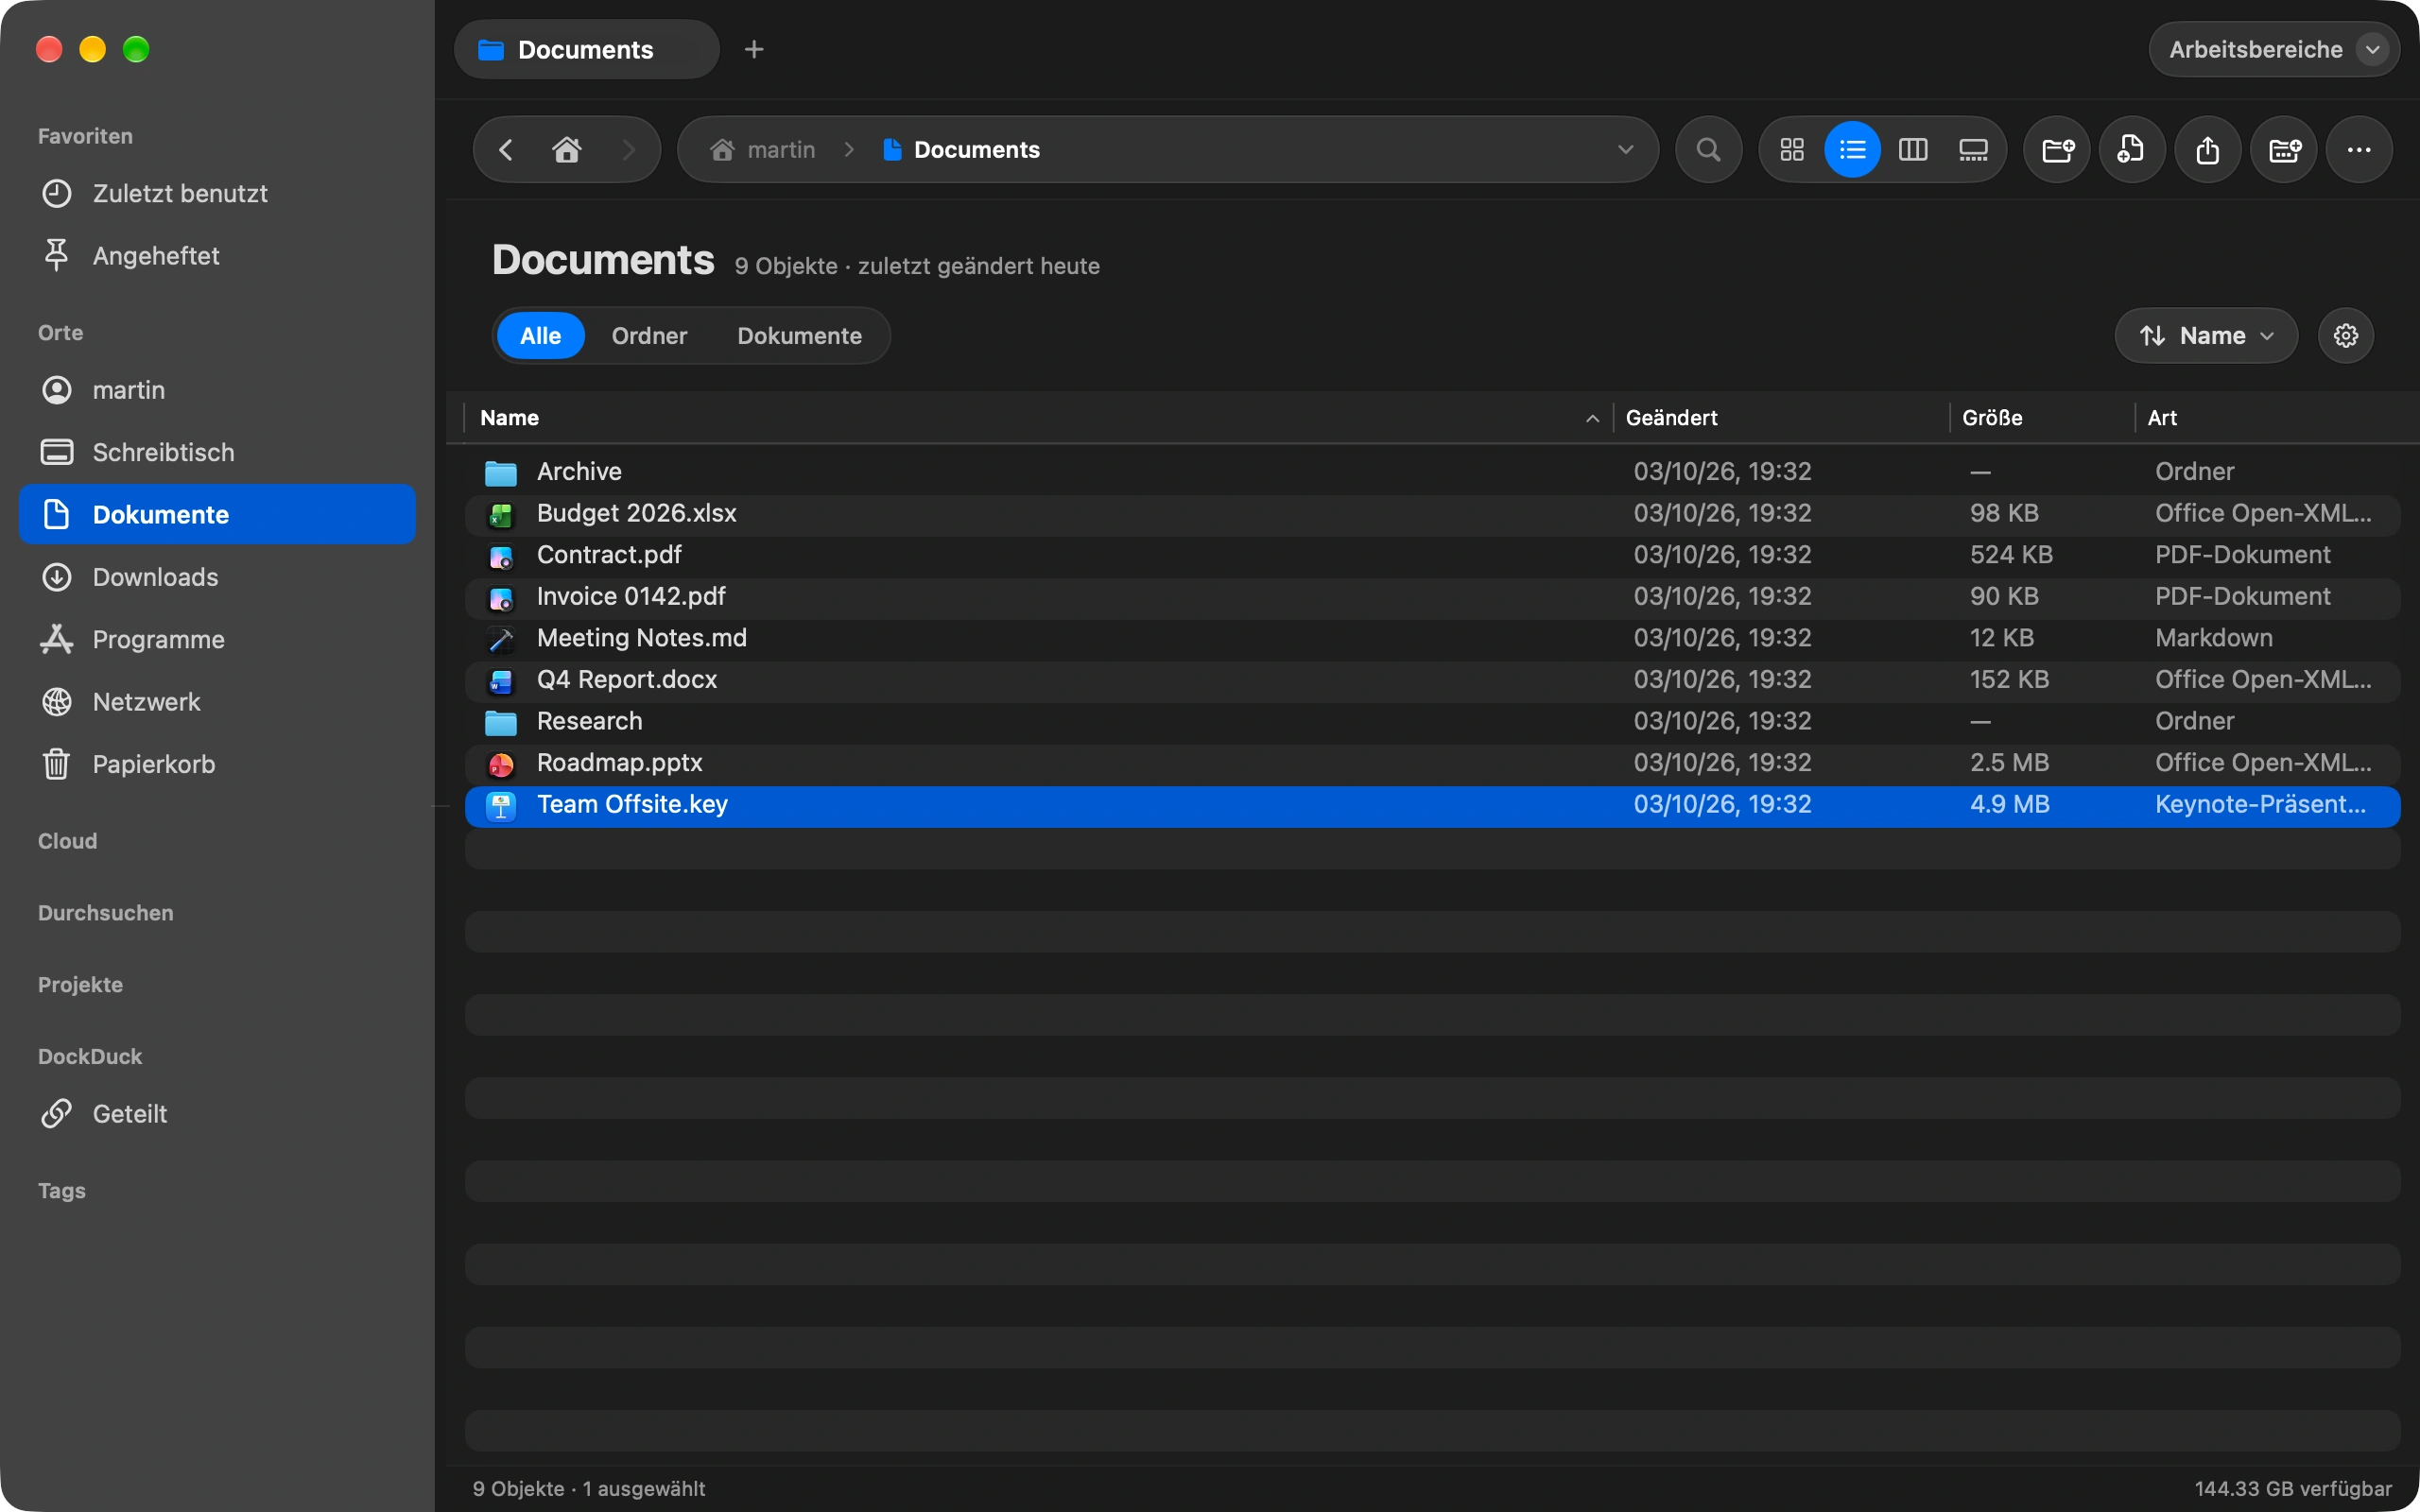Screen dimensions: 2420x1512
Task: Open Schreibtisch in sidebar
Action: (x=217, y=453)
